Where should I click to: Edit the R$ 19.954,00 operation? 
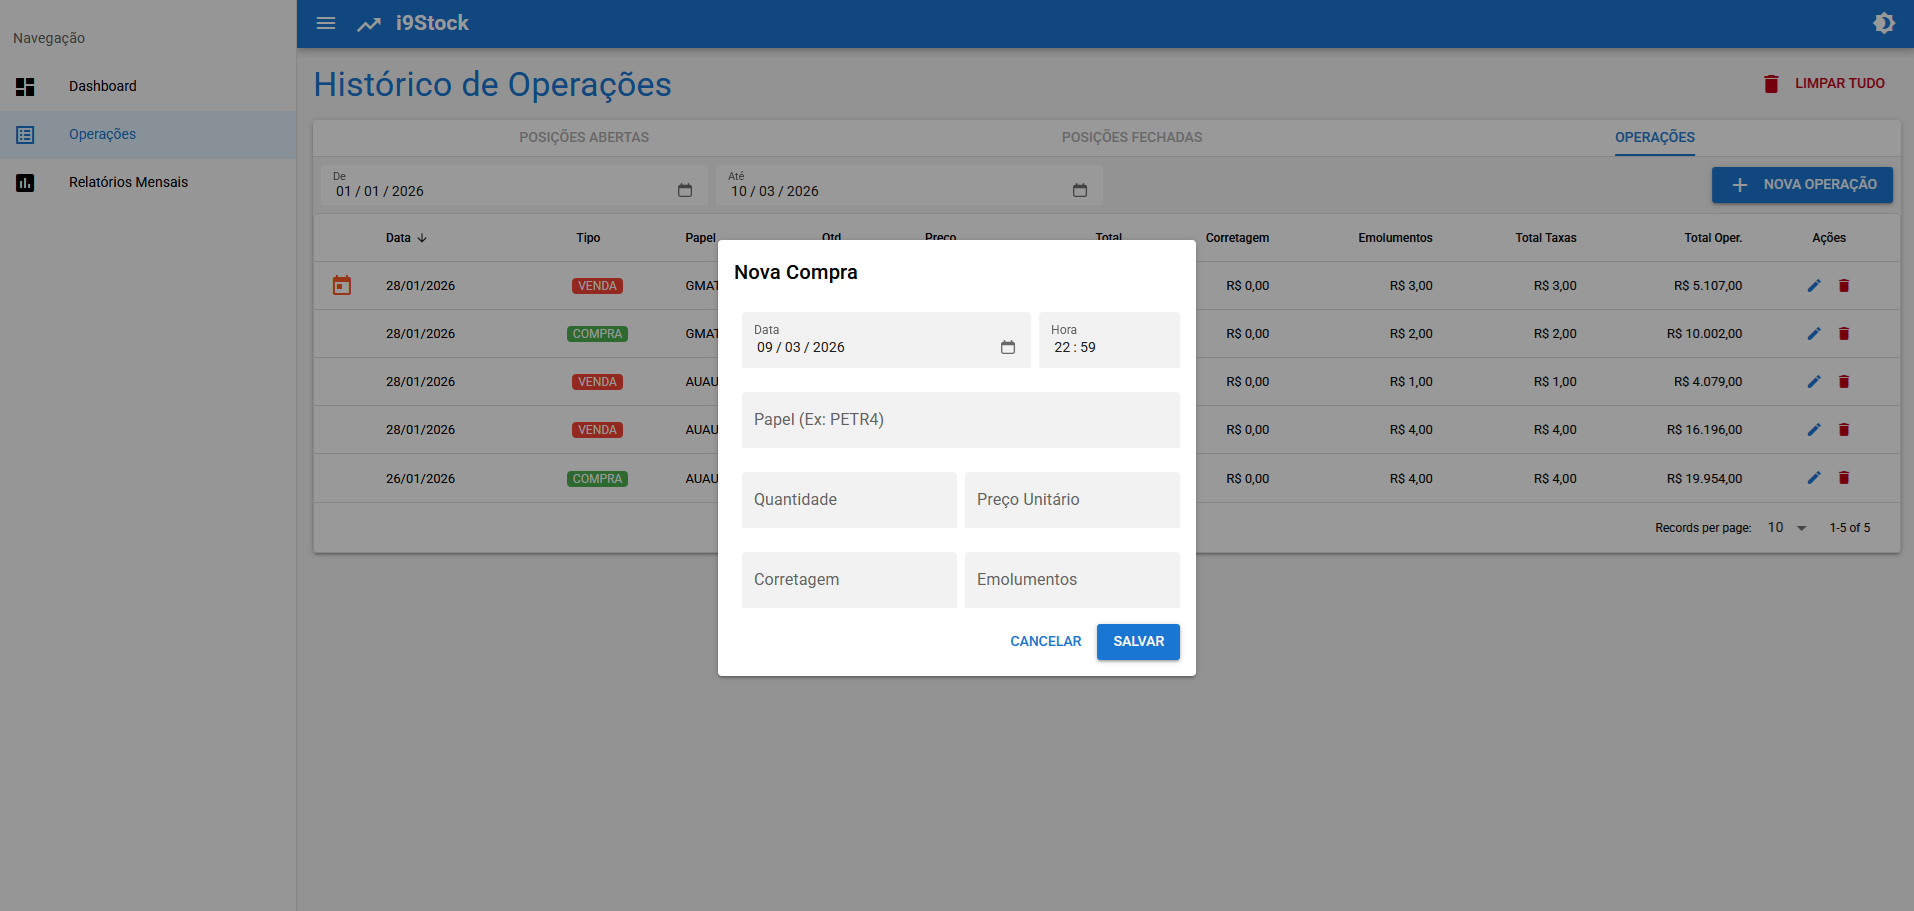1814,478
